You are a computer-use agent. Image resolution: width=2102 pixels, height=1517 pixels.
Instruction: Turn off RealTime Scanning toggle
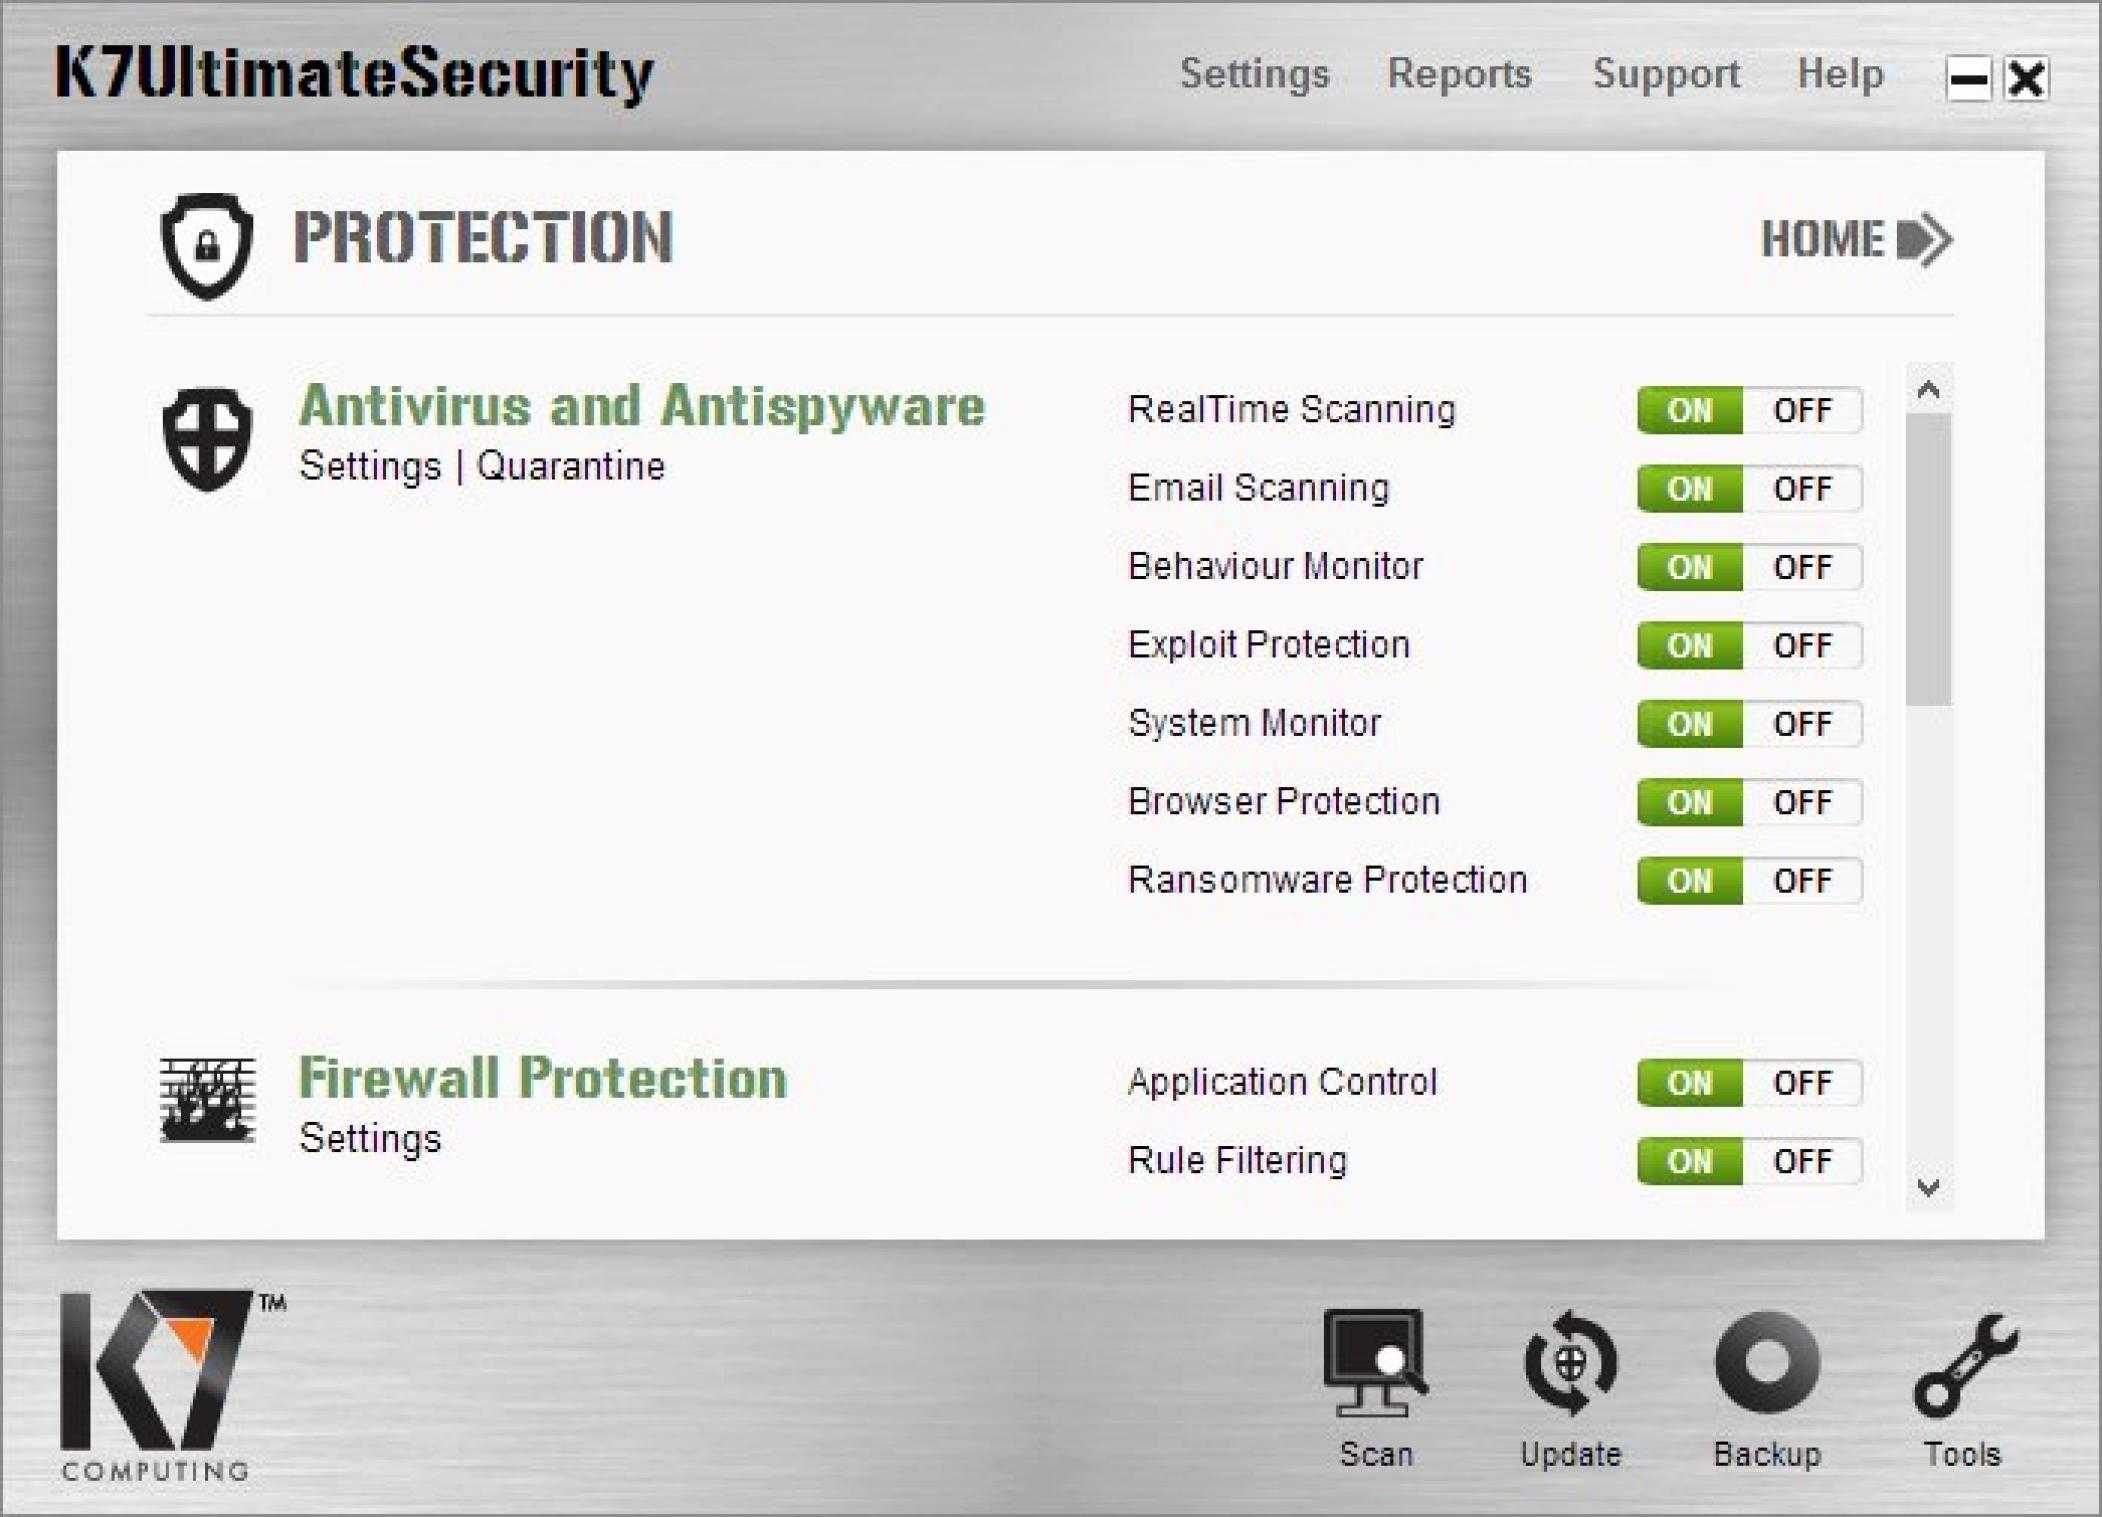(x=1802, y=410)
